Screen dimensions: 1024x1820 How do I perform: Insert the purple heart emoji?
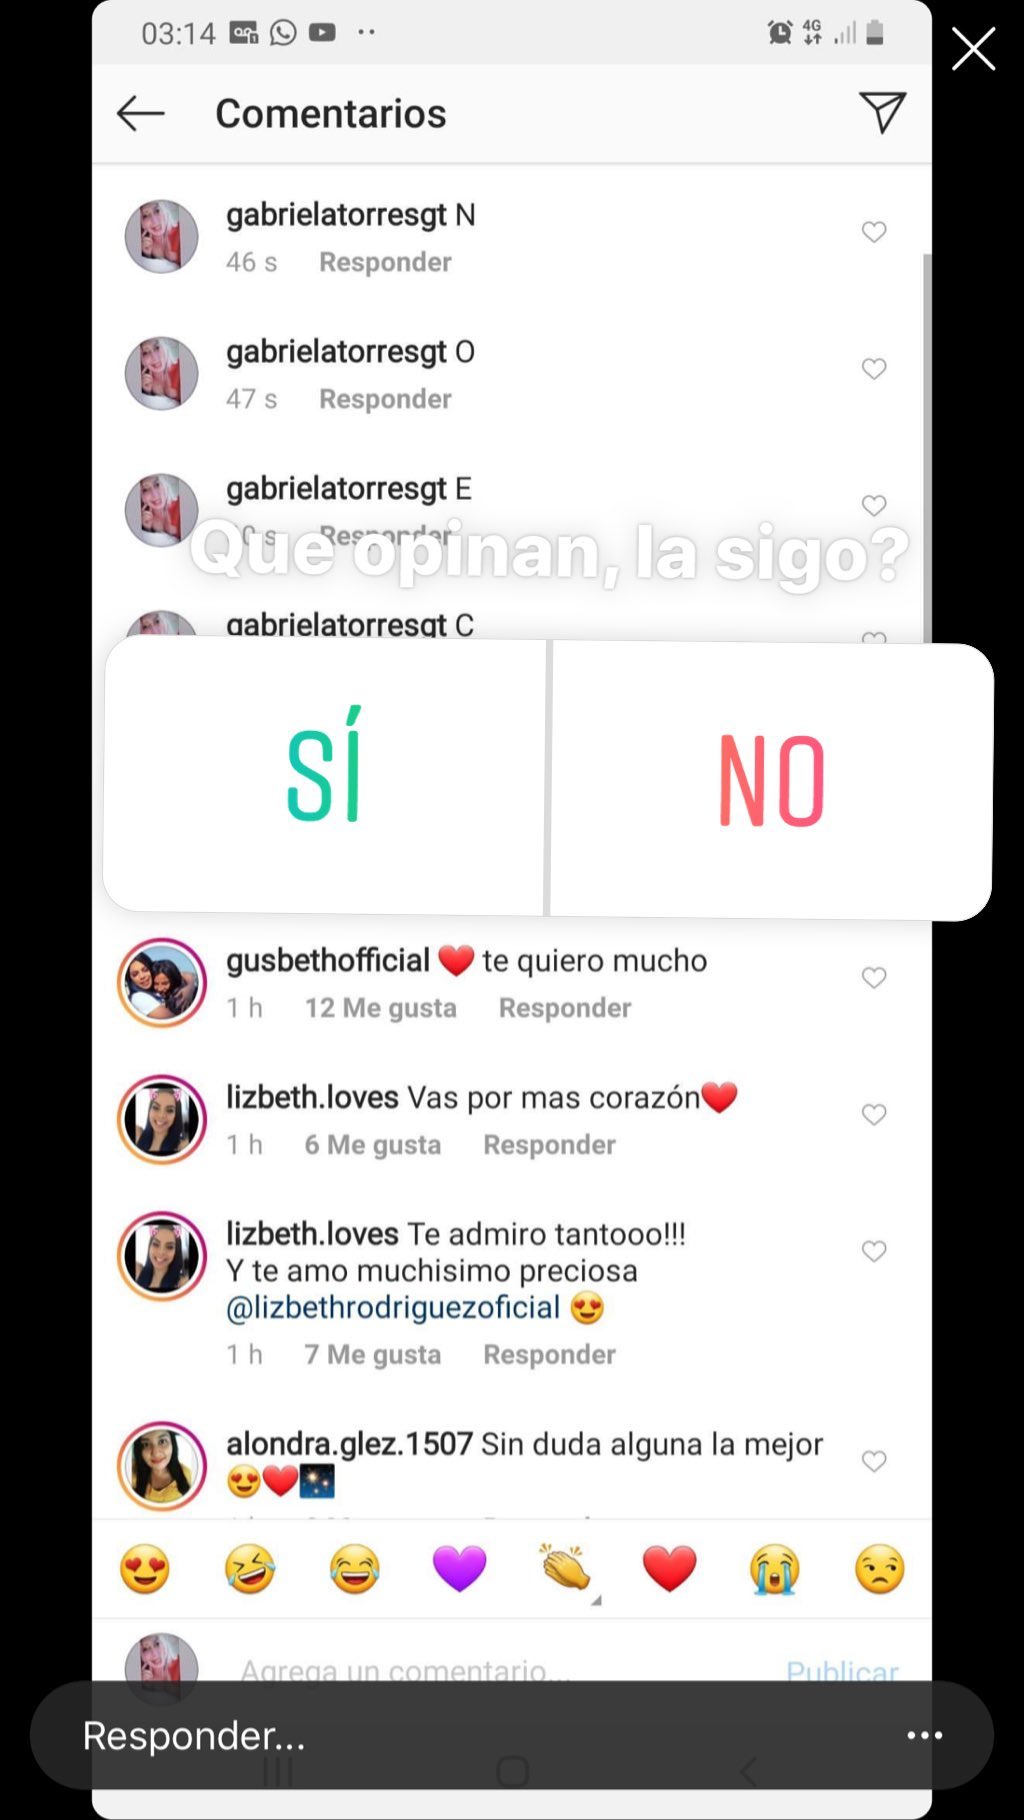[x=459, y=1568]
